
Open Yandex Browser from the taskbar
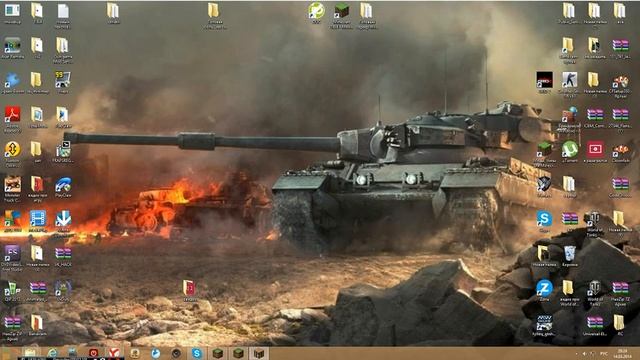pyautogui.click(x=114, y=353)
